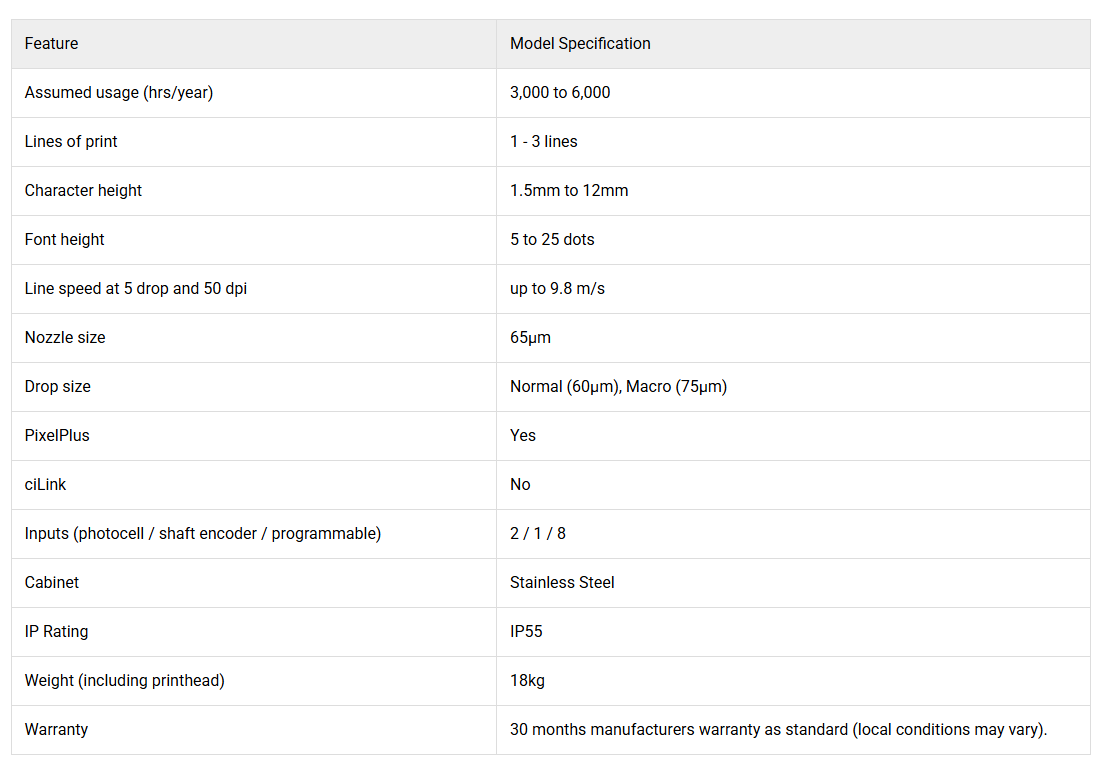Select the Inputs row label text
Image resolution: width=1102 pixels, height=775 pixels.
pos(203,534)
